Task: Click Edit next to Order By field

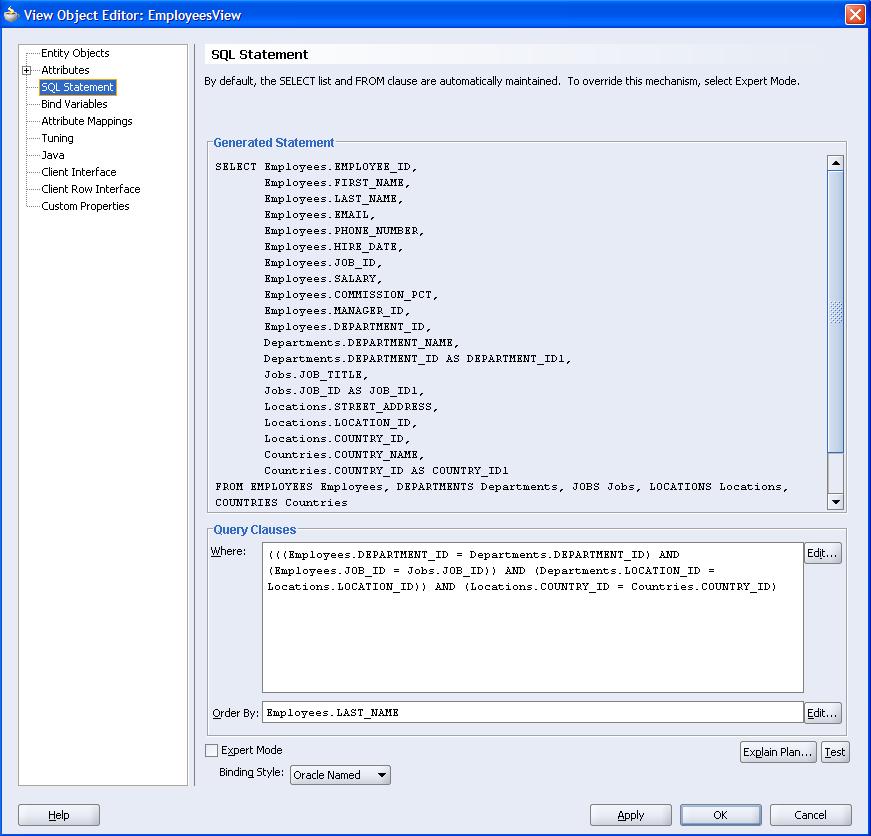Action: pos(822,713)
